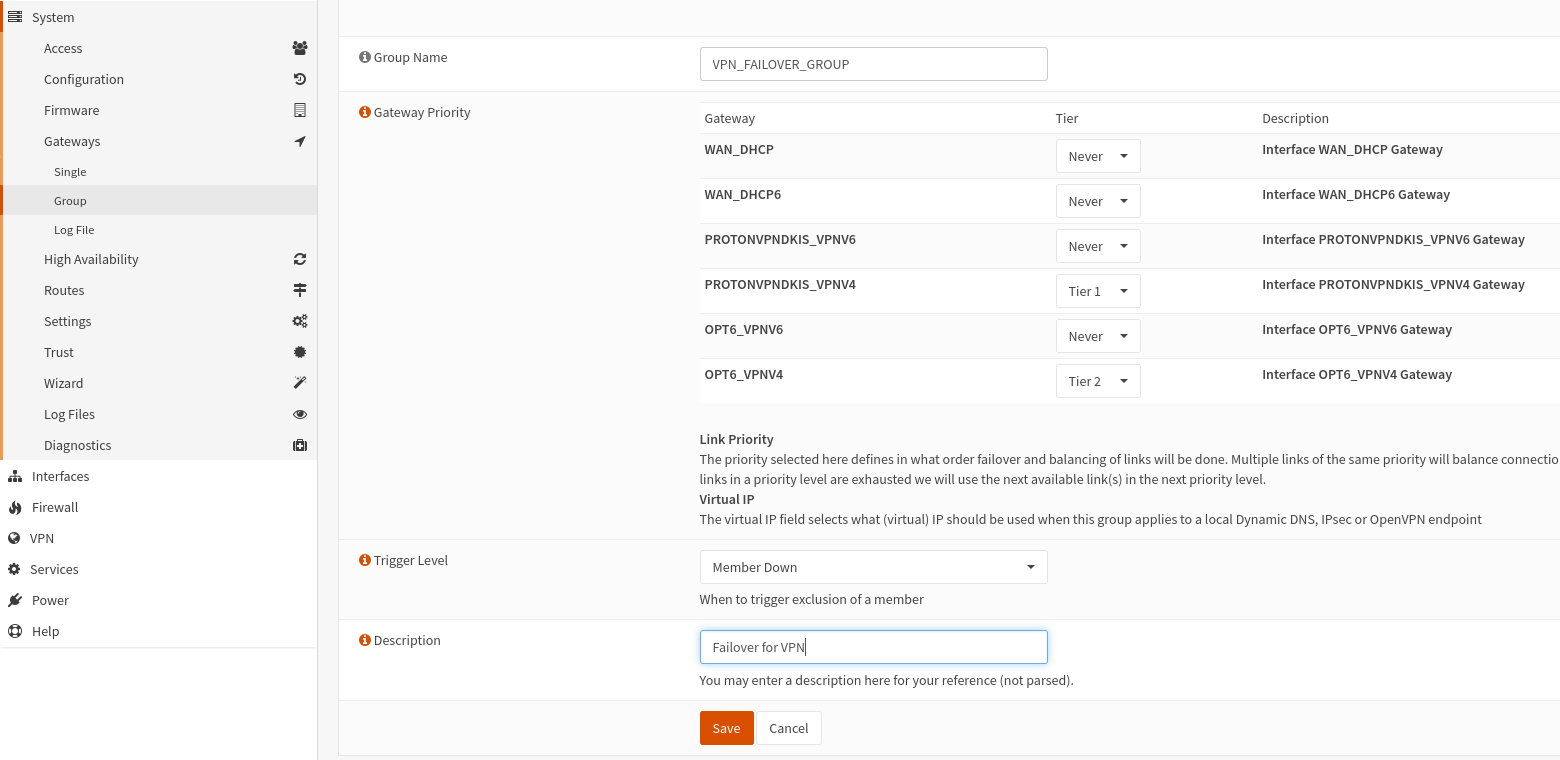Click the Firewall flame icon

(x=15, y=507)
